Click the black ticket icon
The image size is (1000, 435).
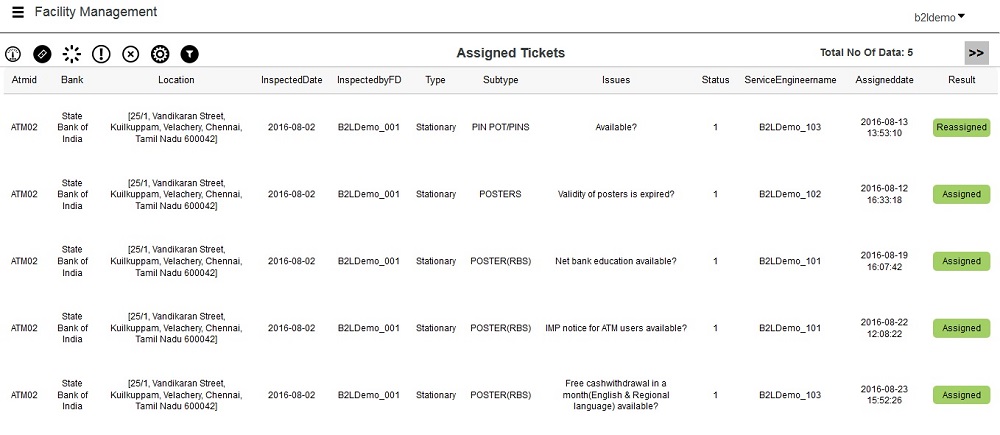point(42,54)
